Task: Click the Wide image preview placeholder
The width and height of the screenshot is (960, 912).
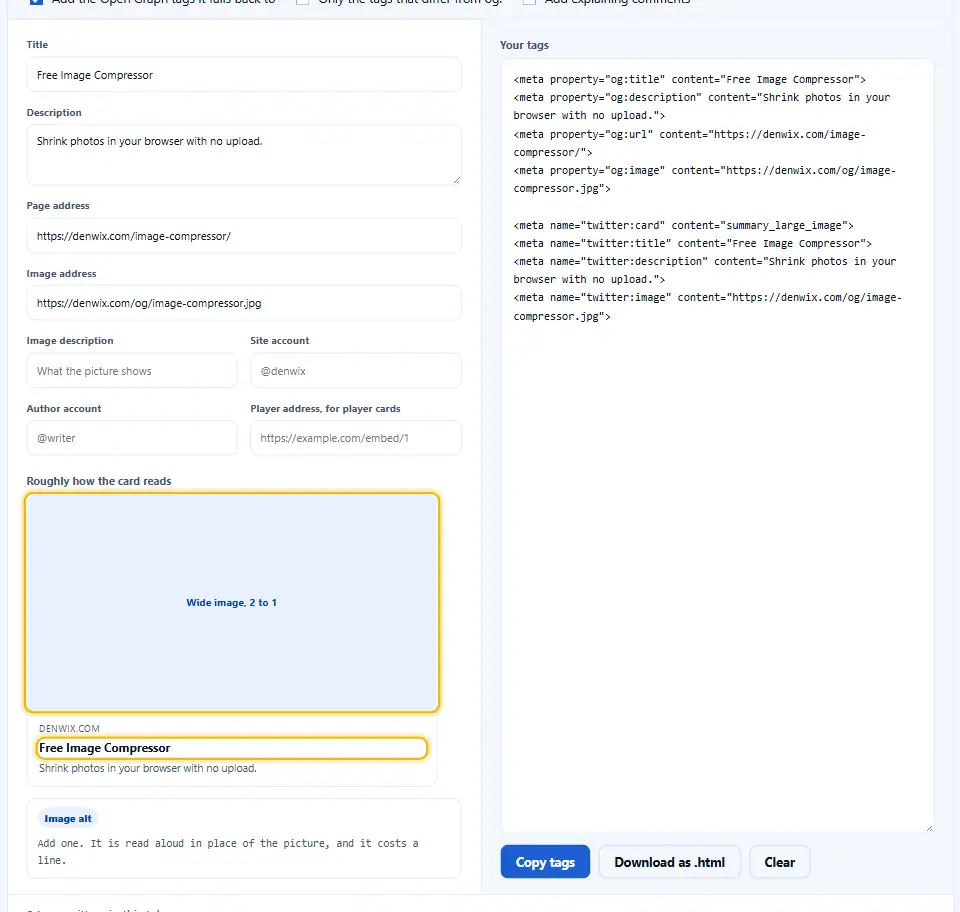Action: 232,603
